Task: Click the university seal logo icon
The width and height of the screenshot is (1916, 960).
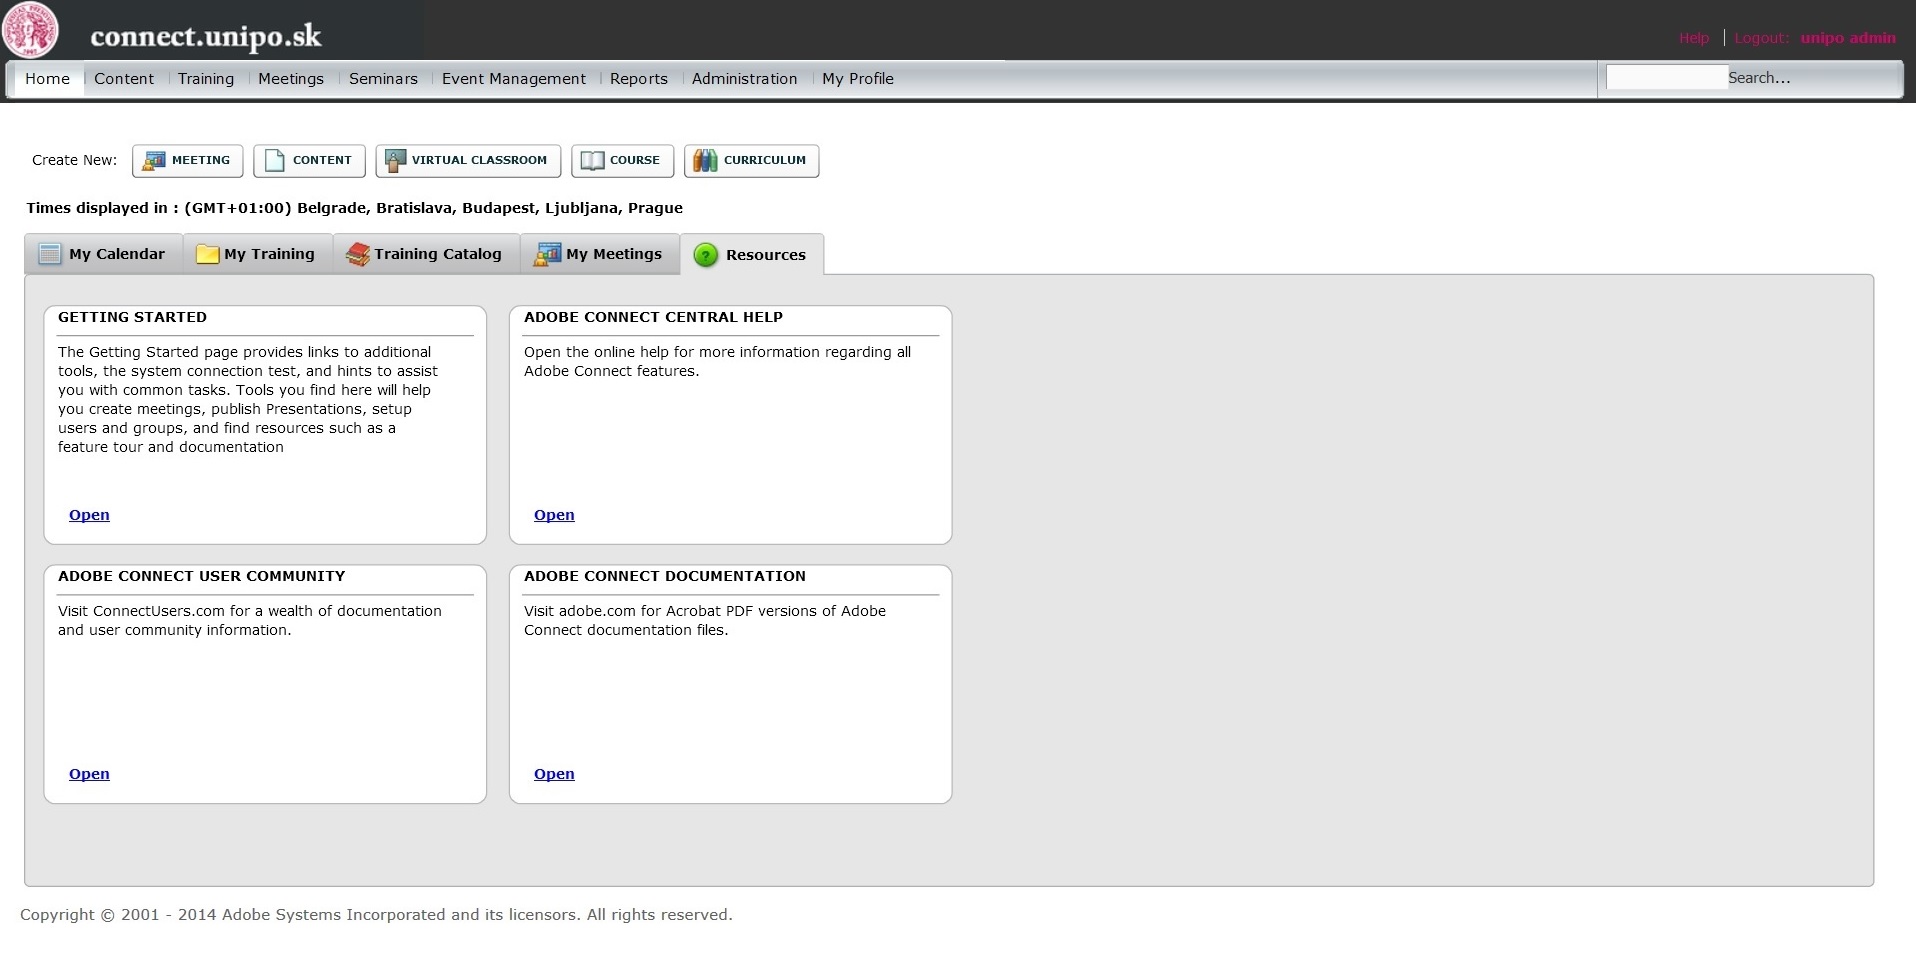Action: click(x=30, y=30)
